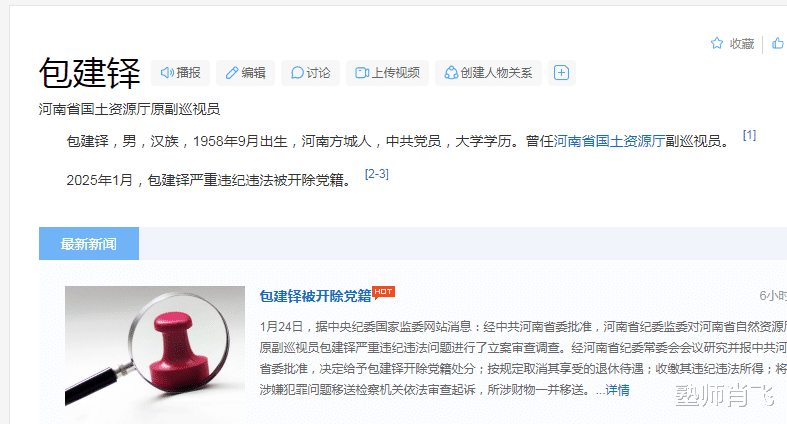Click the news summary paragraph text
This screenshot has height=424, width=787.
tap(523, 358)
